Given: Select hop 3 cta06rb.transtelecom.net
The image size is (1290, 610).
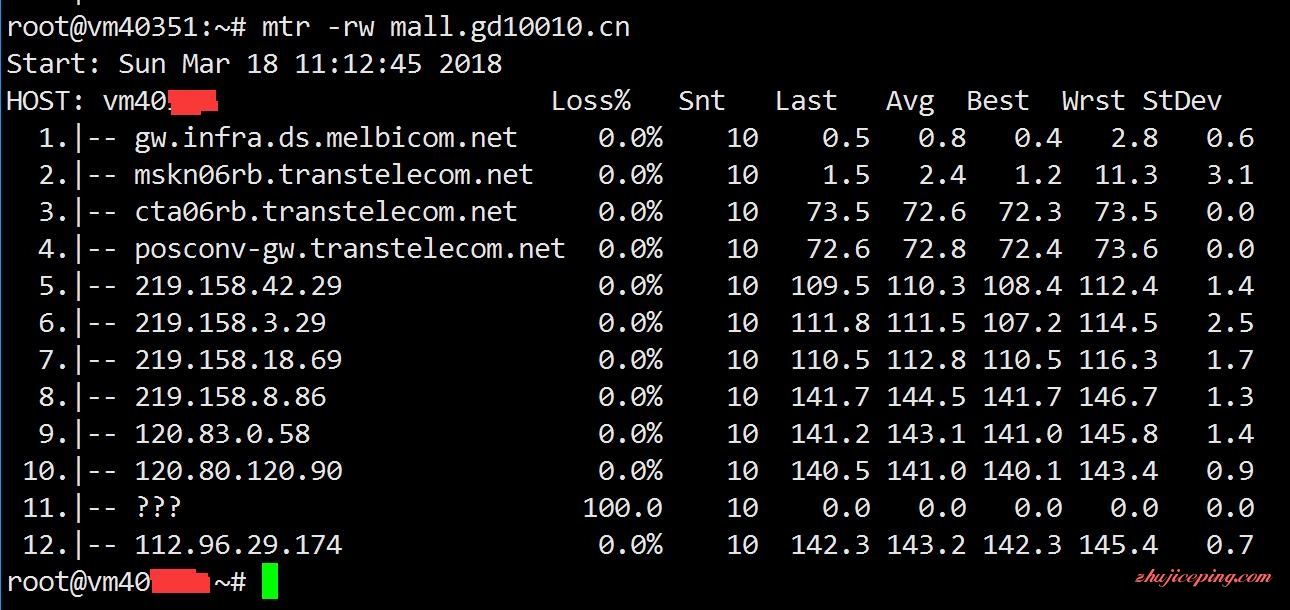Looking at the screenshot, I should 326,212.
